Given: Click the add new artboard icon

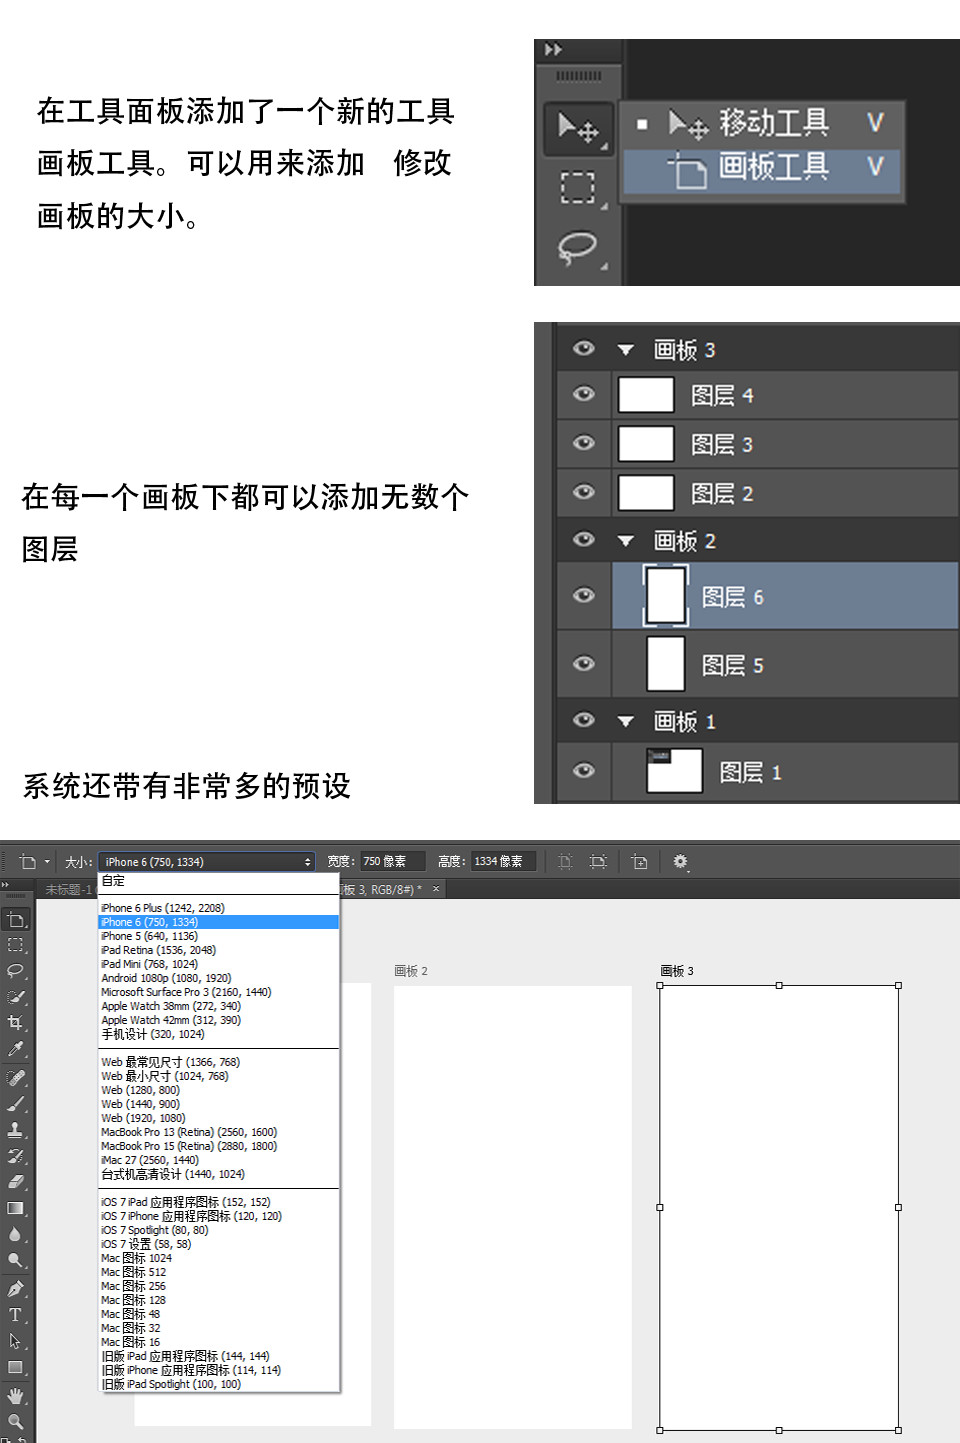Looking at the screenshot, I should [640, 862].
